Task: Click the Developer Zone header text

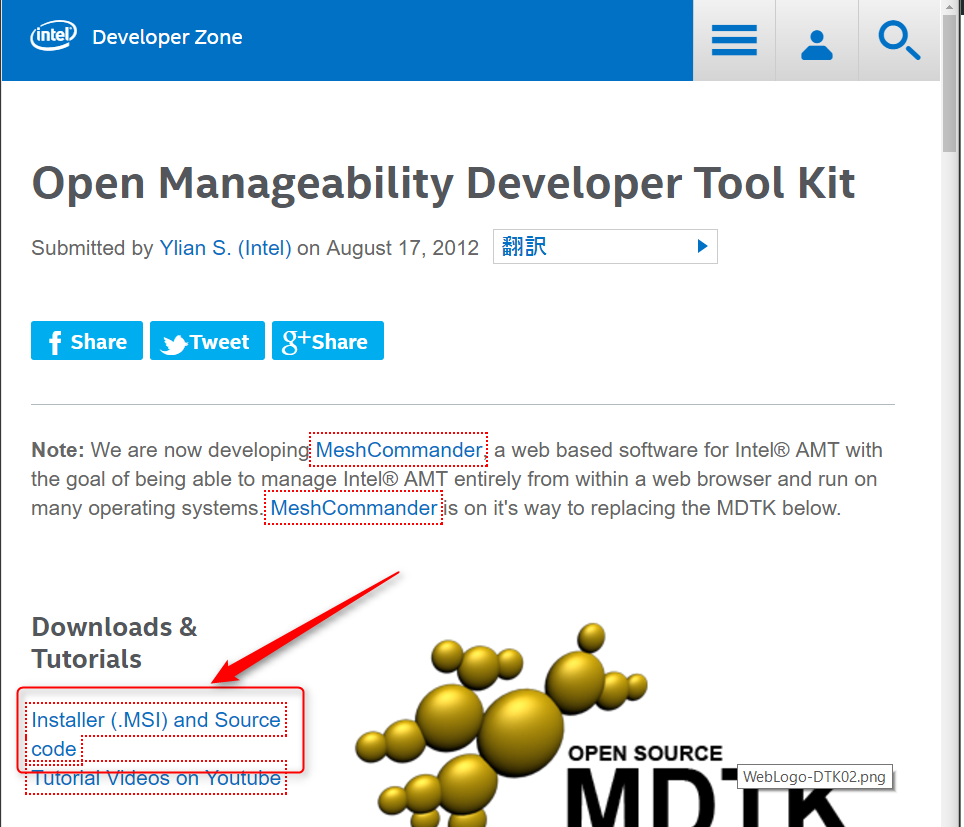Action: click(x=167, y=38)
